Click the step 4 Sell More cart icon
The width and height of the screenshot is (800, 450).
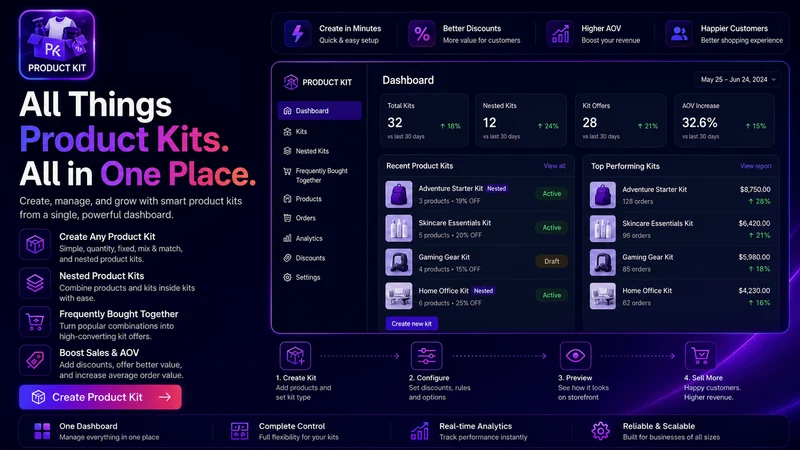(x=700, y=356)
